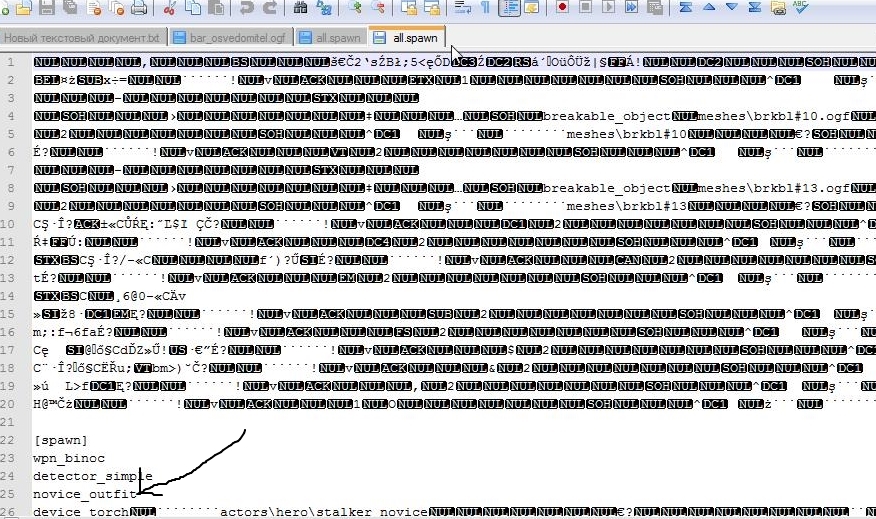Click the blue up triangle toolbar button

click(x=709, y=8)
